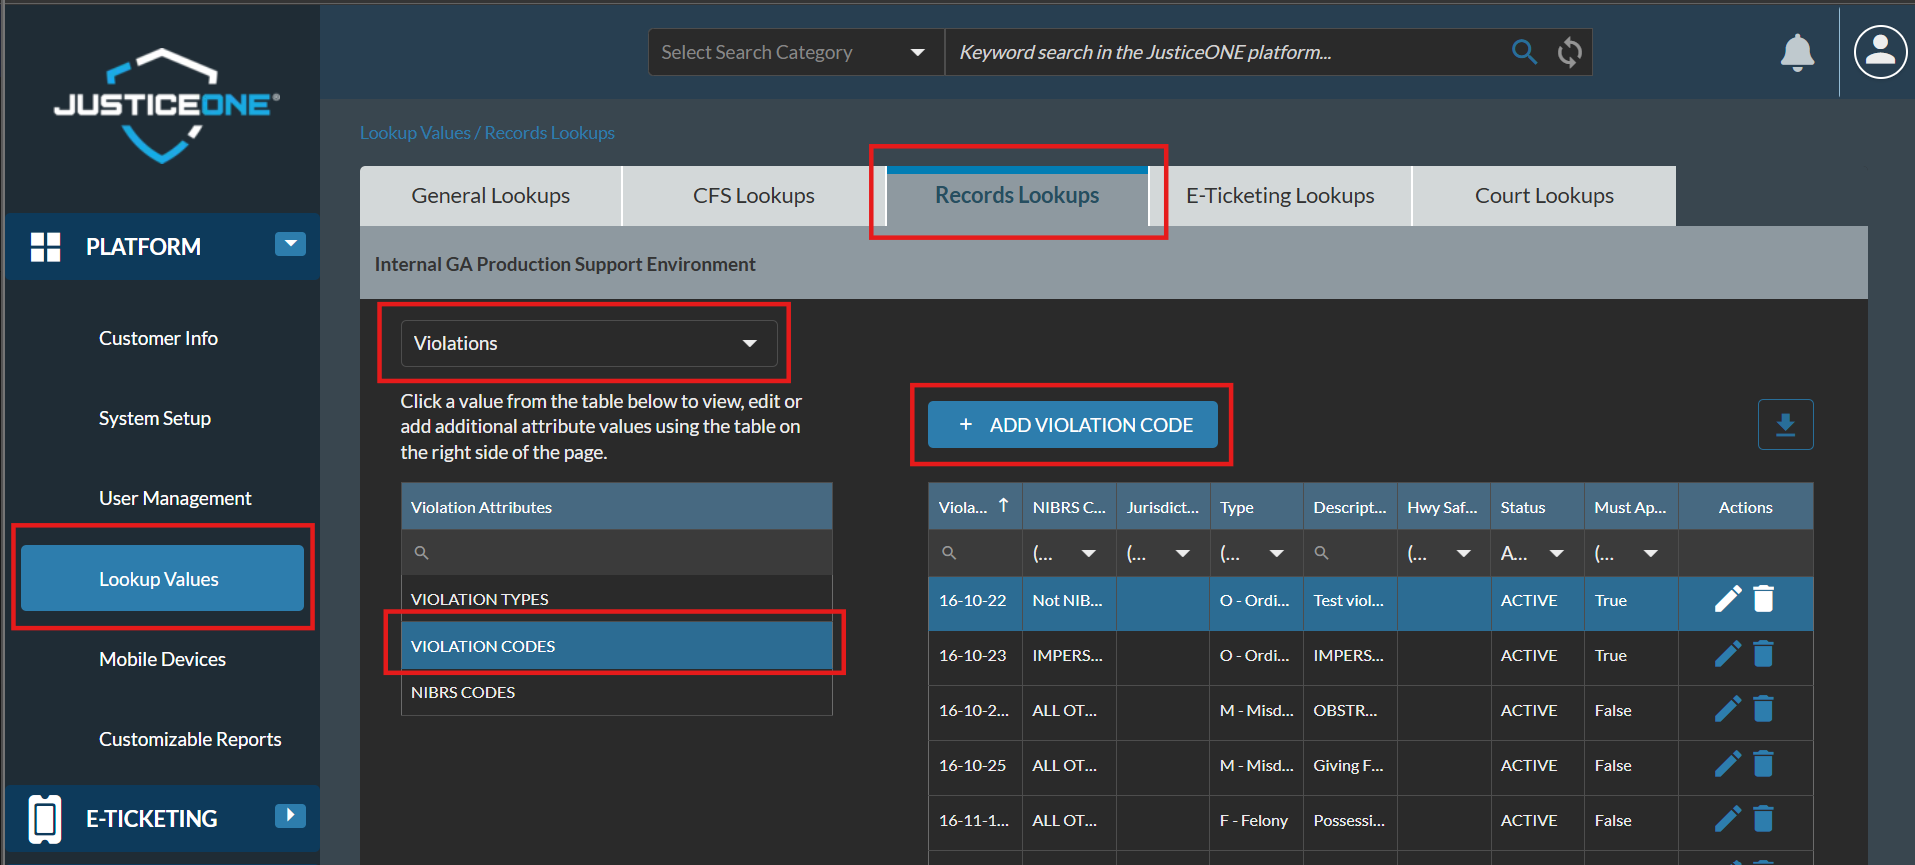Image resolution: width=1915 pixels, height=865 pixels.
Task: Select NIBRS Codes attribute
Action: pyautogui.click(x=617, y=692)
